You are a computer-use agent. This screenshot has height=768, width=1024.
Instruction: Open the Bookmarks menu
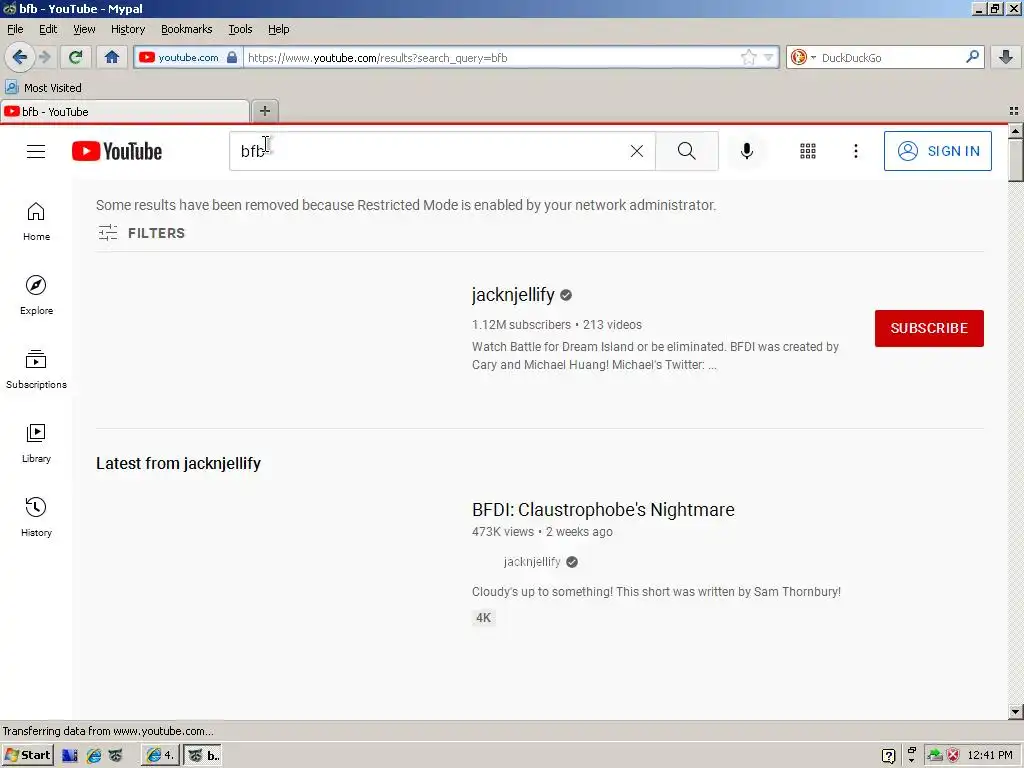pos(187,29)
